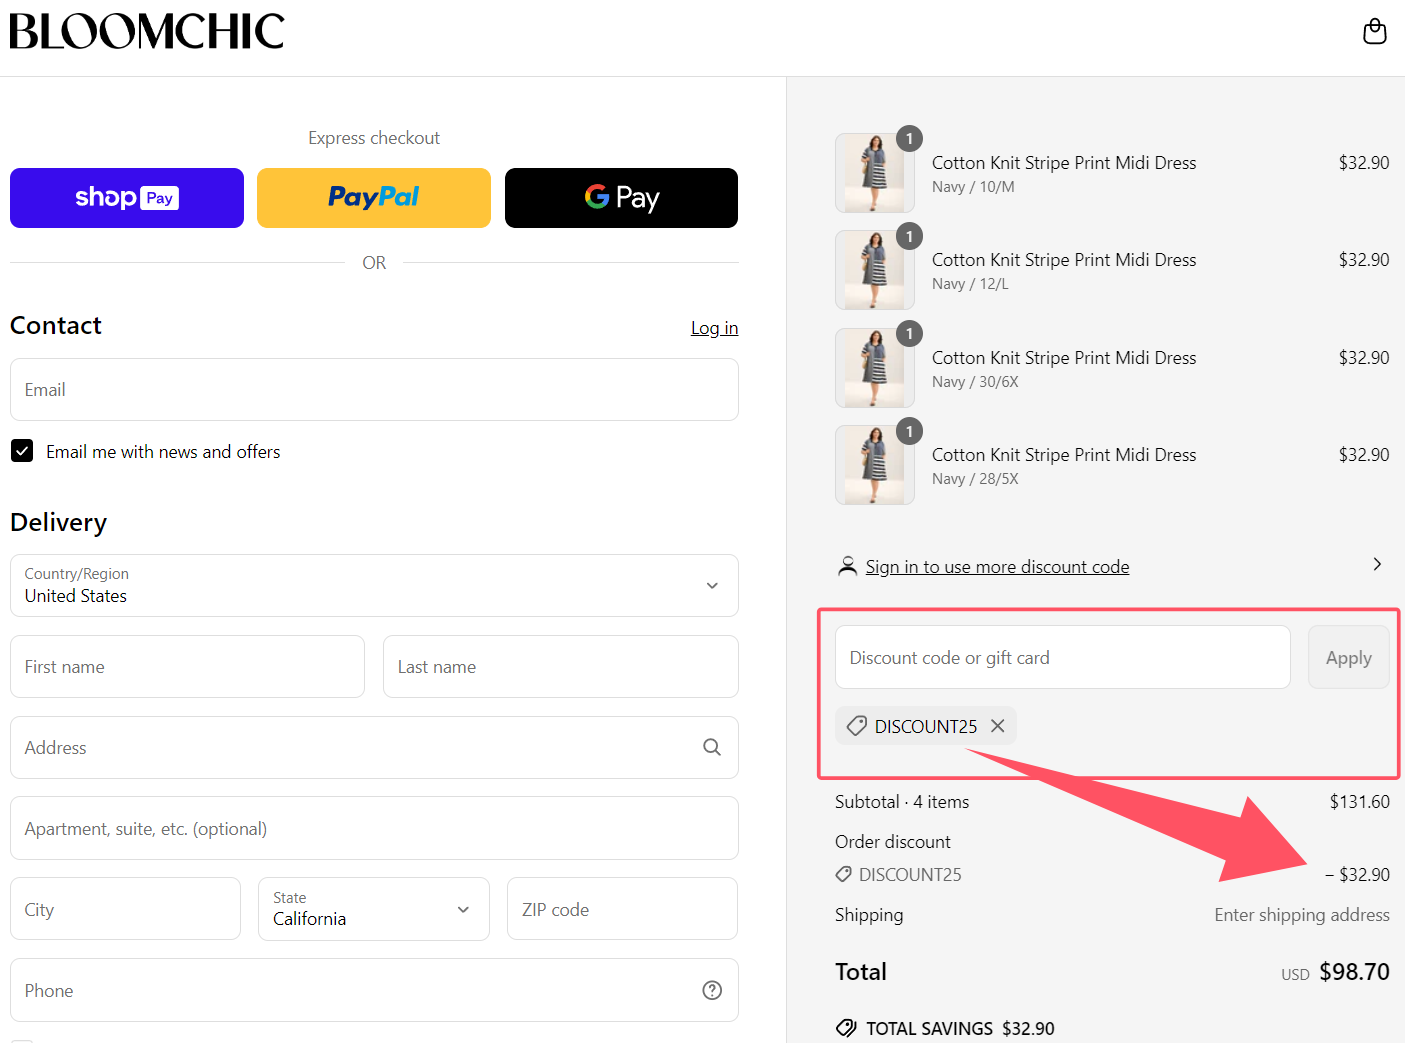The image size is (1405, 1043).
Task: Toggle Email me with news and offers
Action: click(22, 451)
